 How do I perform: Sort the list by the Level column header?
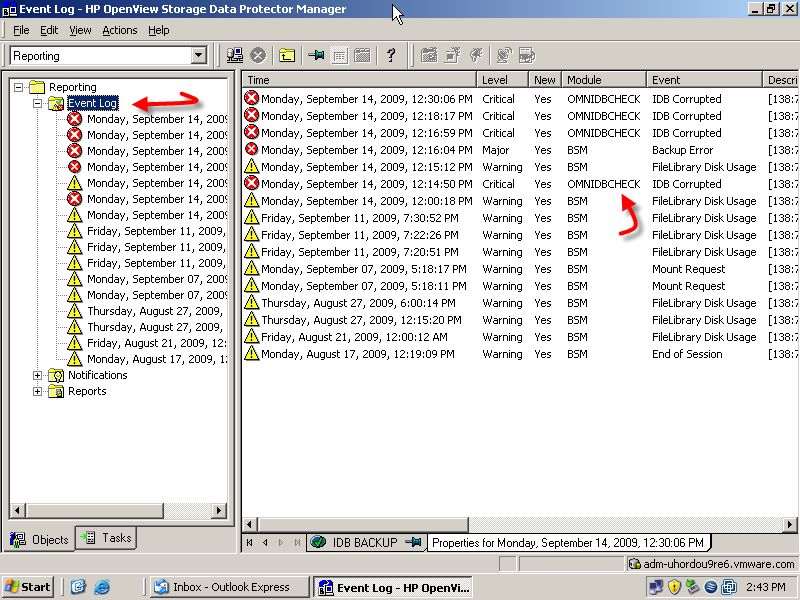pos(502,80)
